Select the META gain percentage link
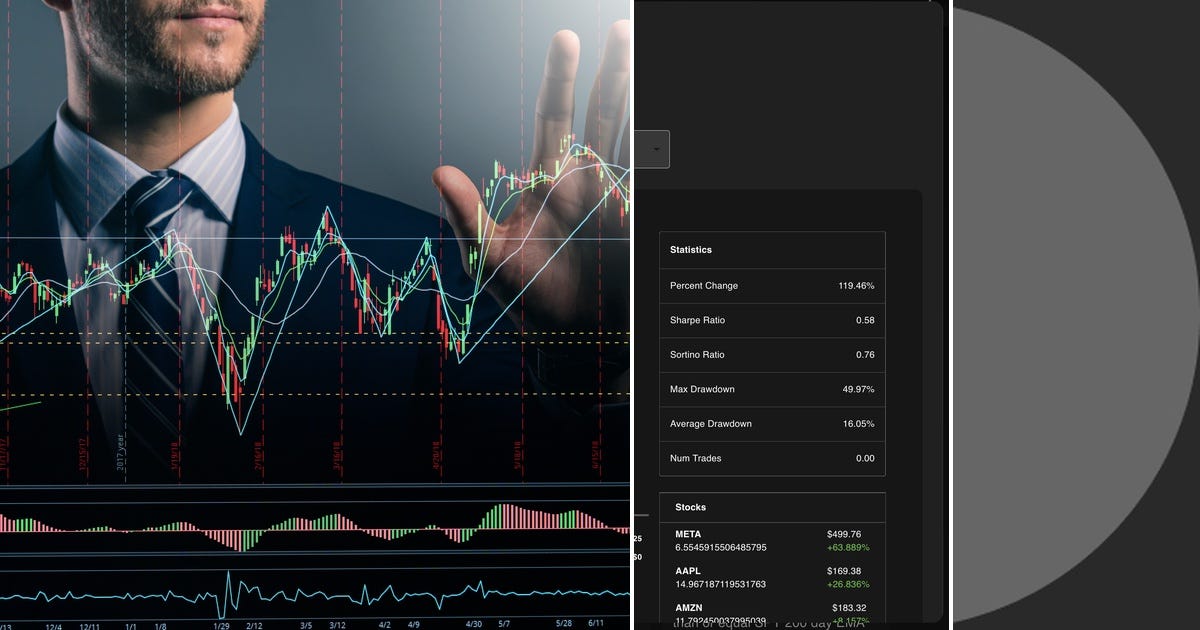The image size is (1200, 630). point(849,547)
